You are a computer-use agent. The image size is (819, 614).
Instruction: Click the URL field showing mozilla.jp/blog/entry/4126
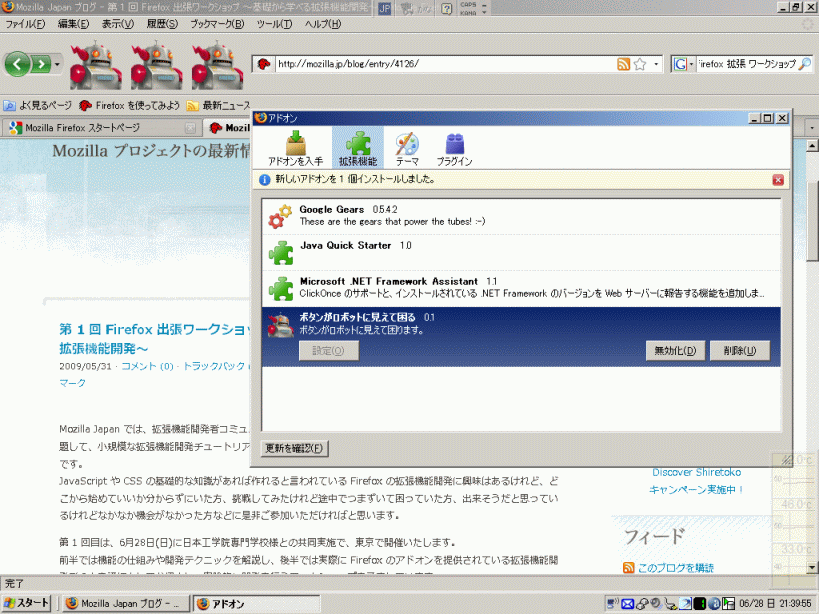pyautogui.click(x=446, y=64)
